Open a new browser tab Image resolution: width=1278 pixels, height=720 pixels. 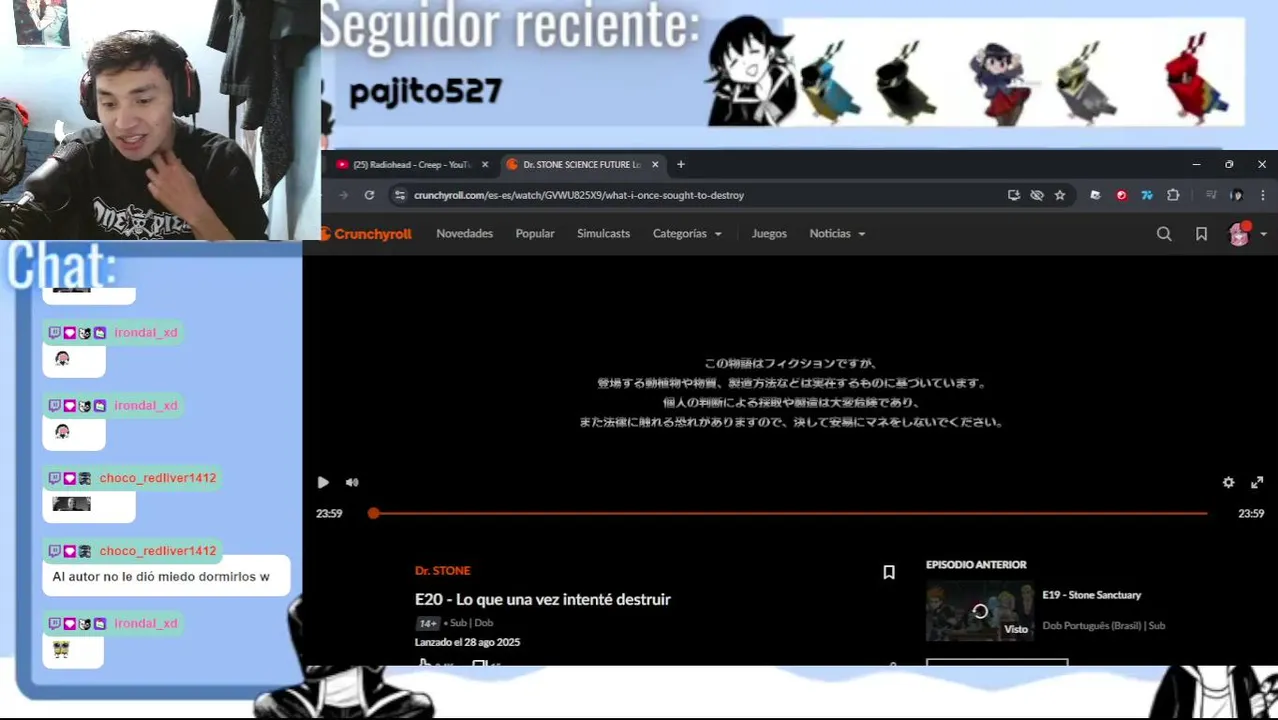681,164
